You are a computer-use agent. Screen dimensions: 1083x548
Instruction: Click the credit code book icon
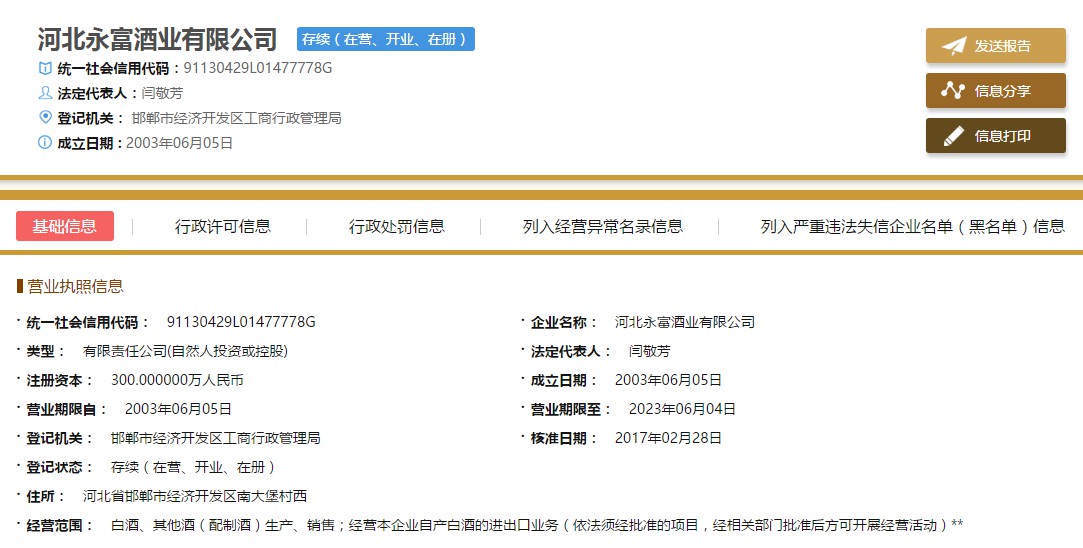(45, 68)
